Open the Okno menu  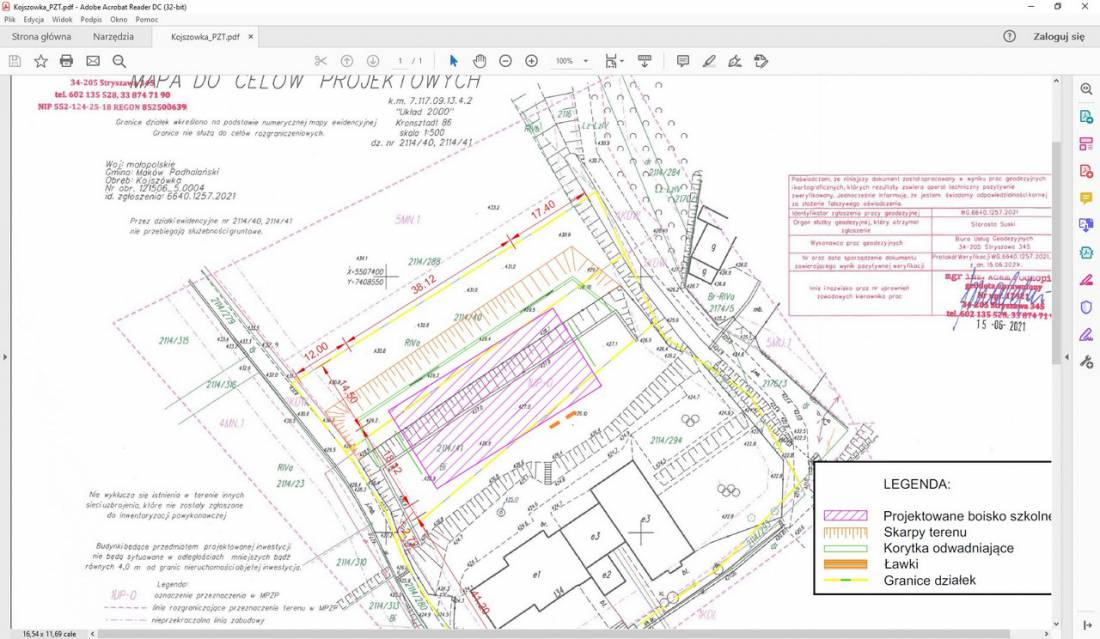119,20
